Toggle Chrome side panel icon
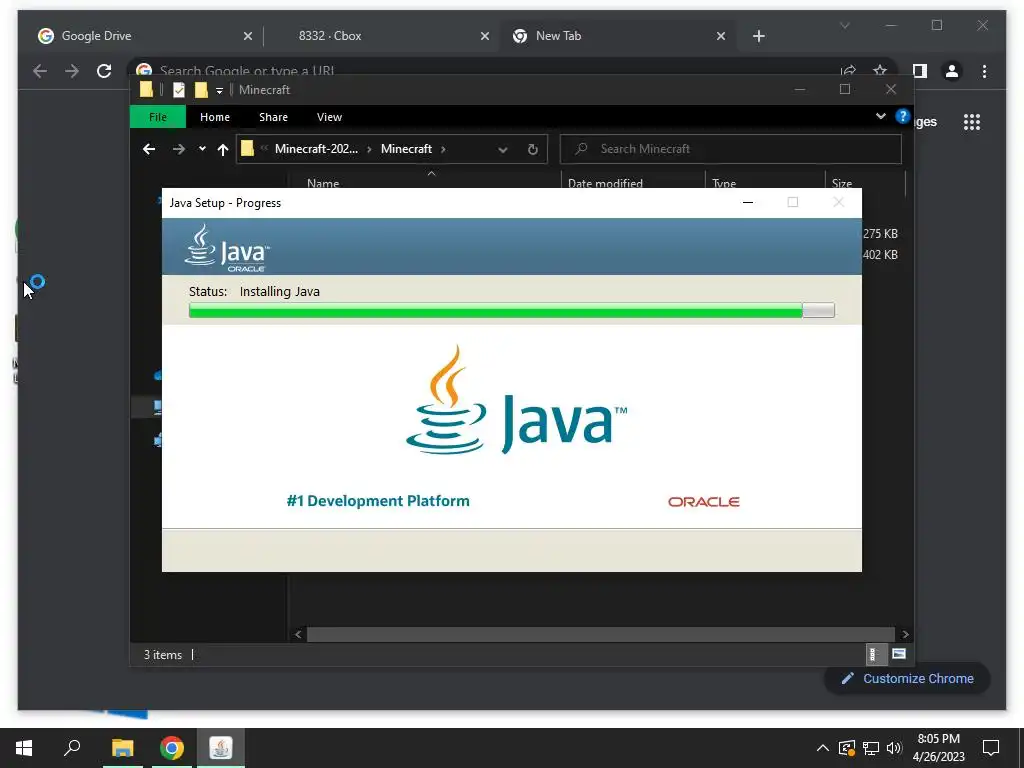 tap(920, 71)
